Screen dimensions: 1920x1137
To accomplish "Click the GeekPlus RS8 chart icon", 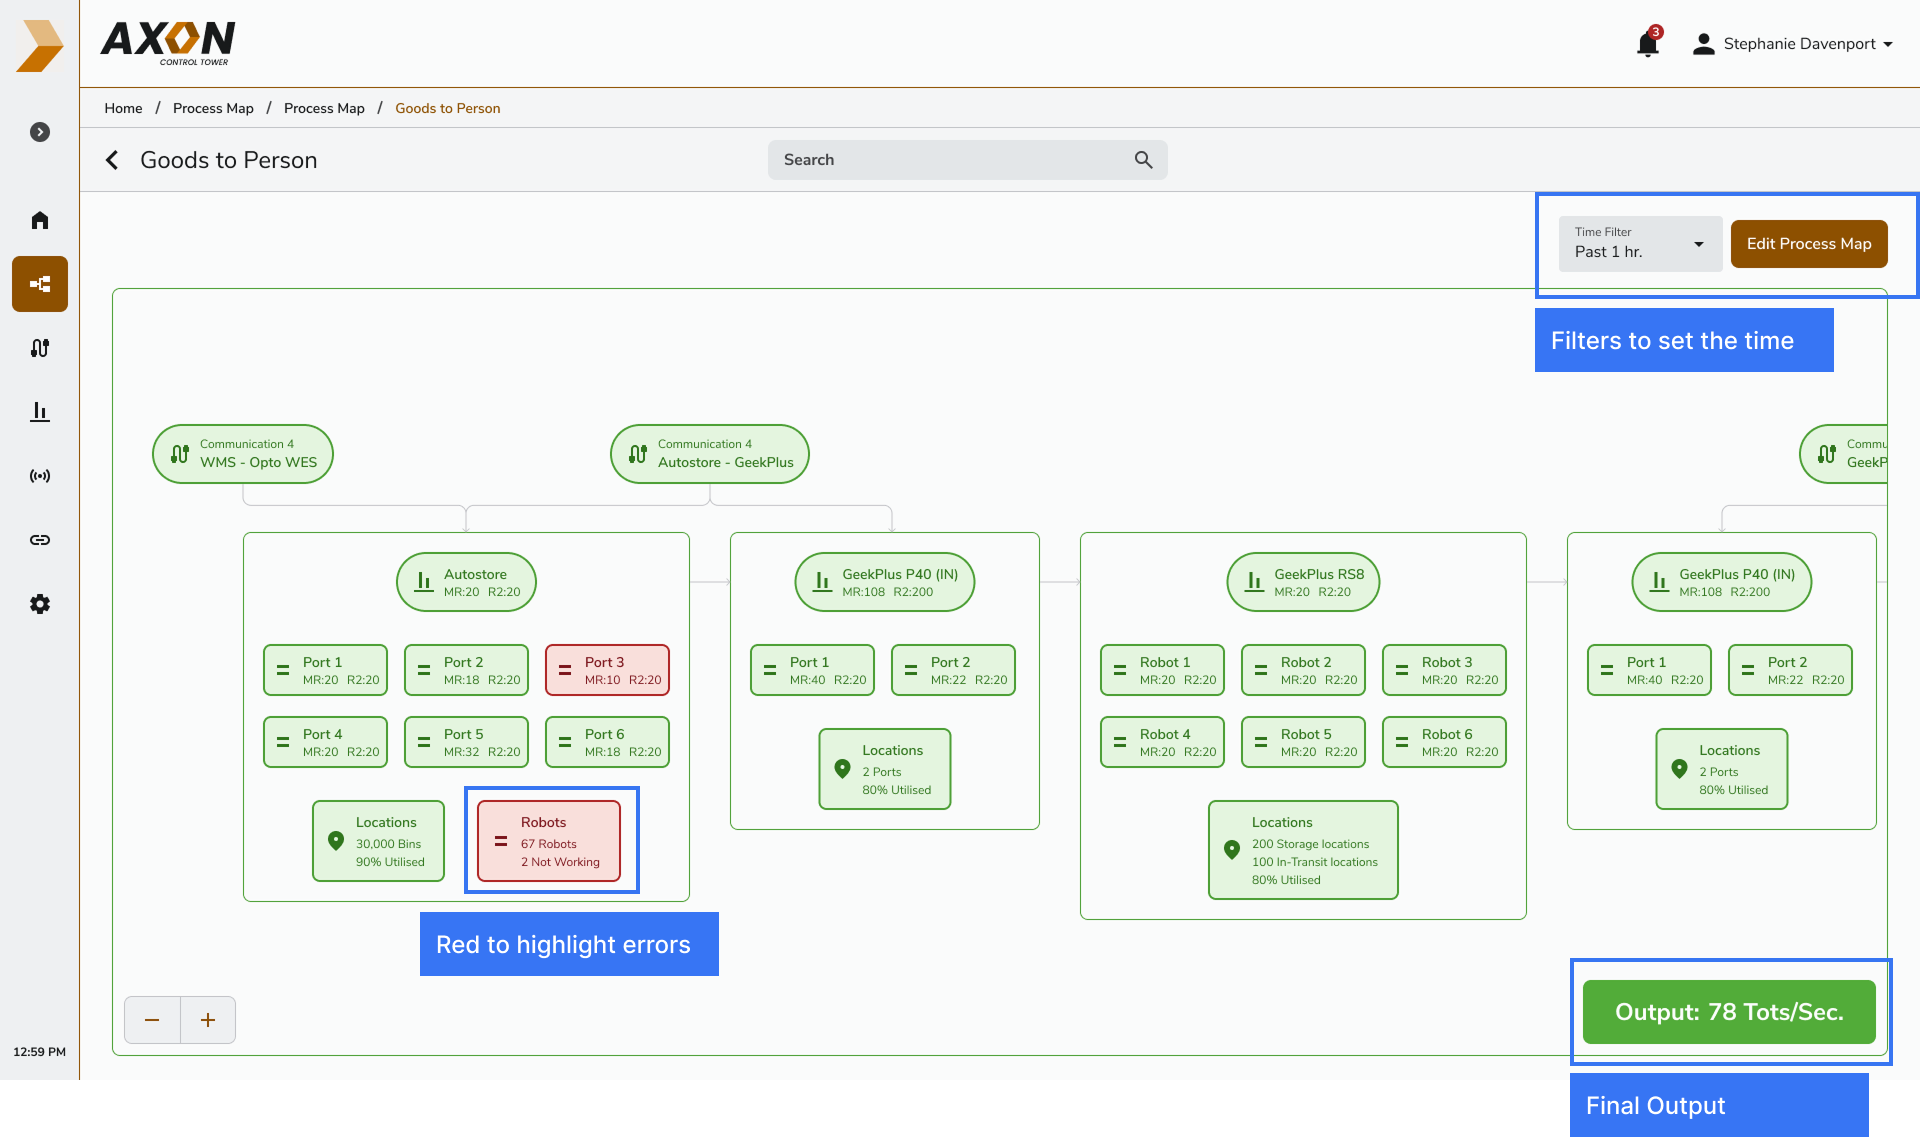I will 1254,581.
